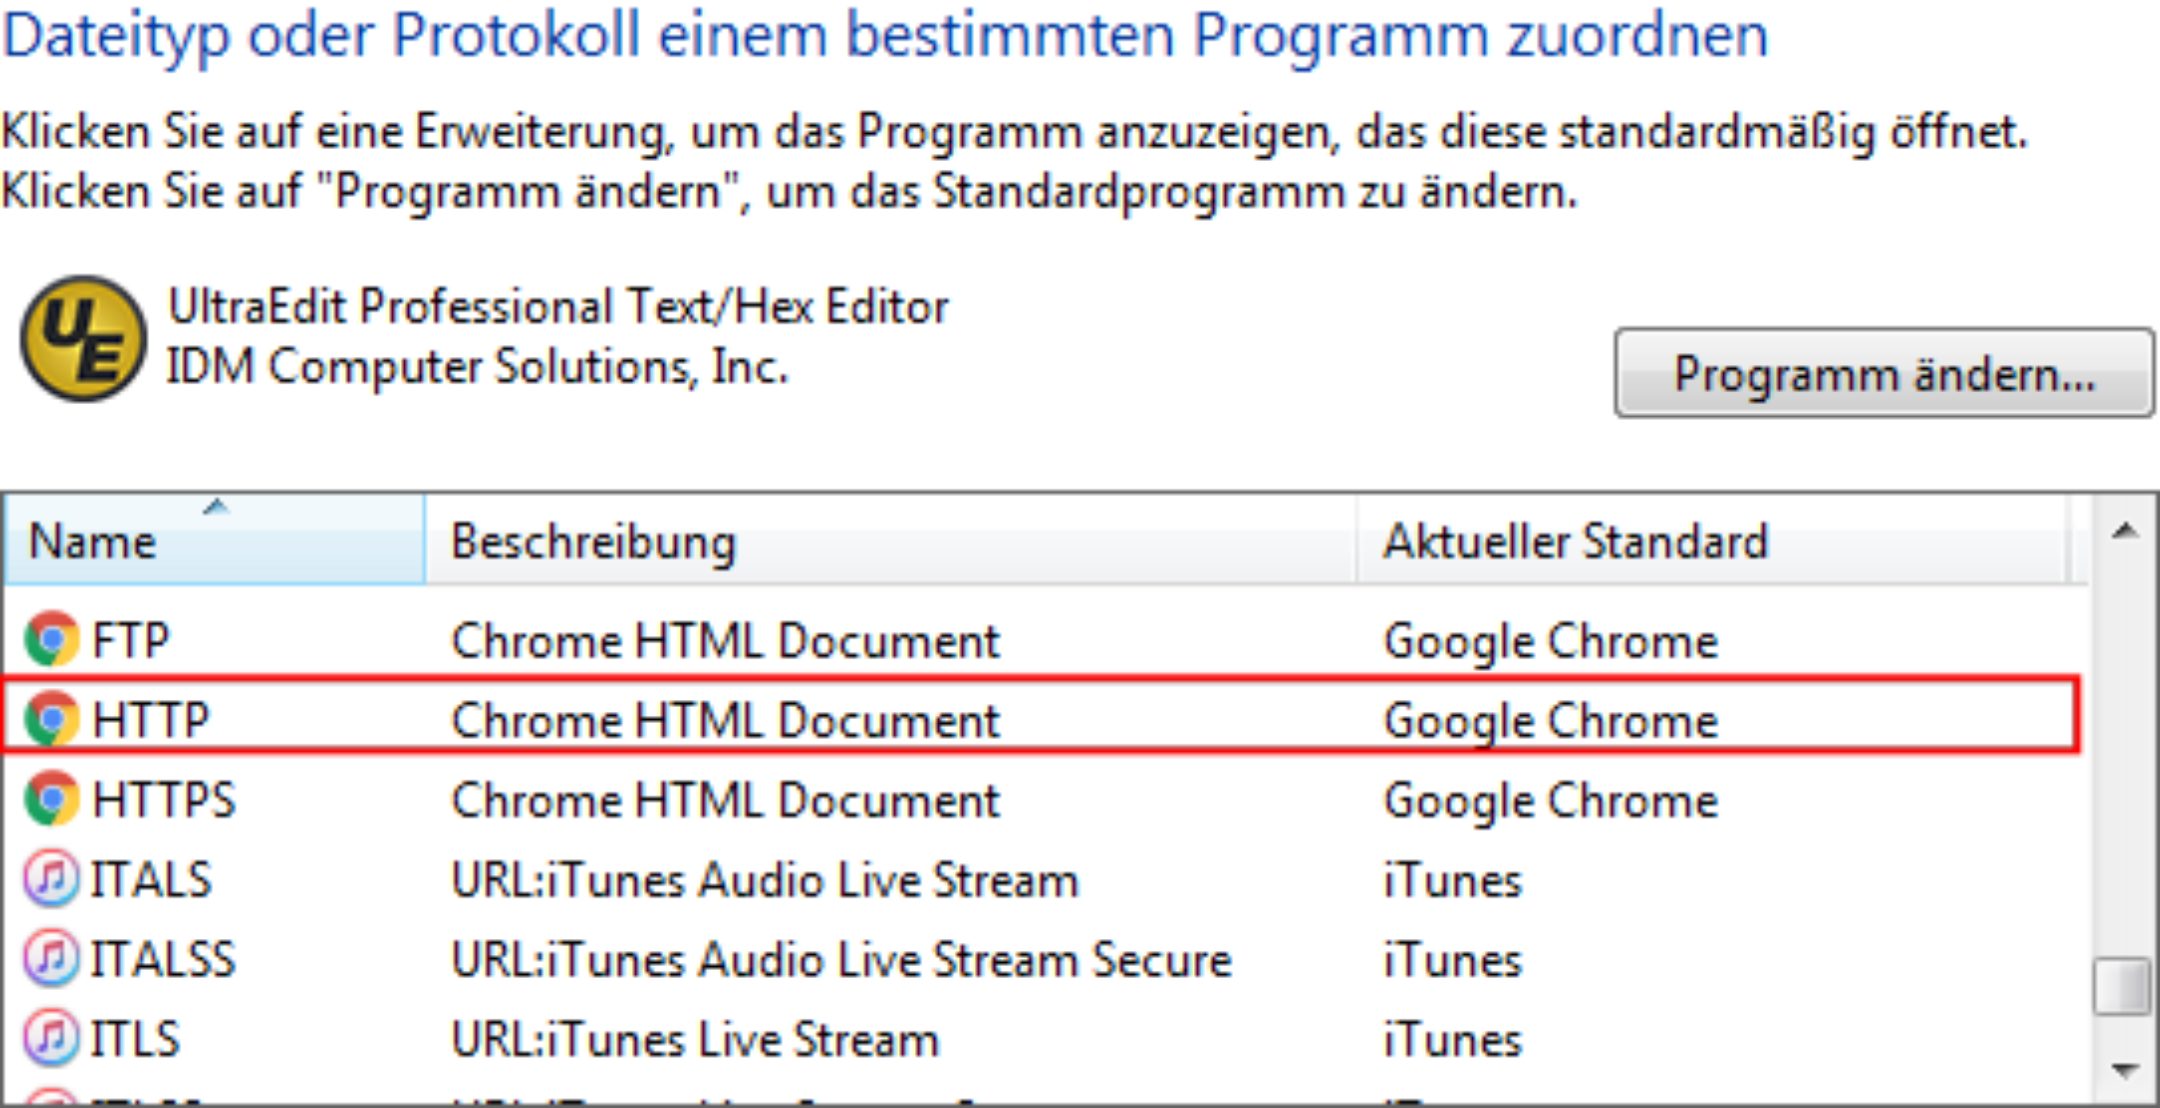Click the iTunes icon beside ITLS

coord(51,1038)
